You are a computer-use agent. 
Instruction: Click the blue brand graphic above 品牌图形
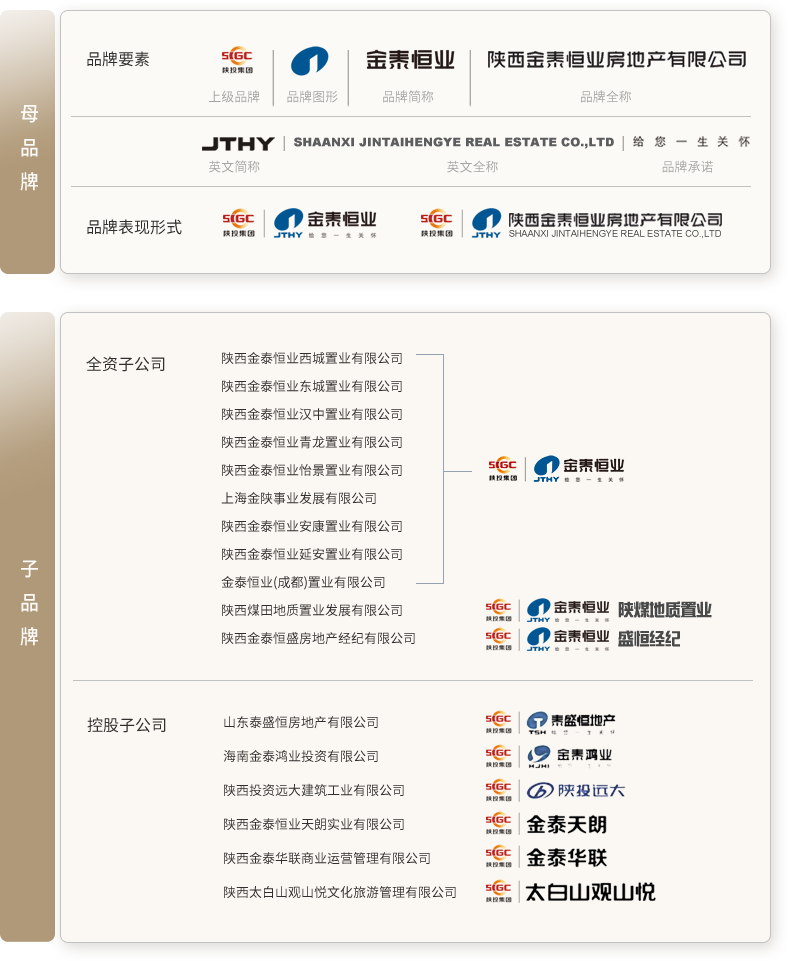coord(310,62)
